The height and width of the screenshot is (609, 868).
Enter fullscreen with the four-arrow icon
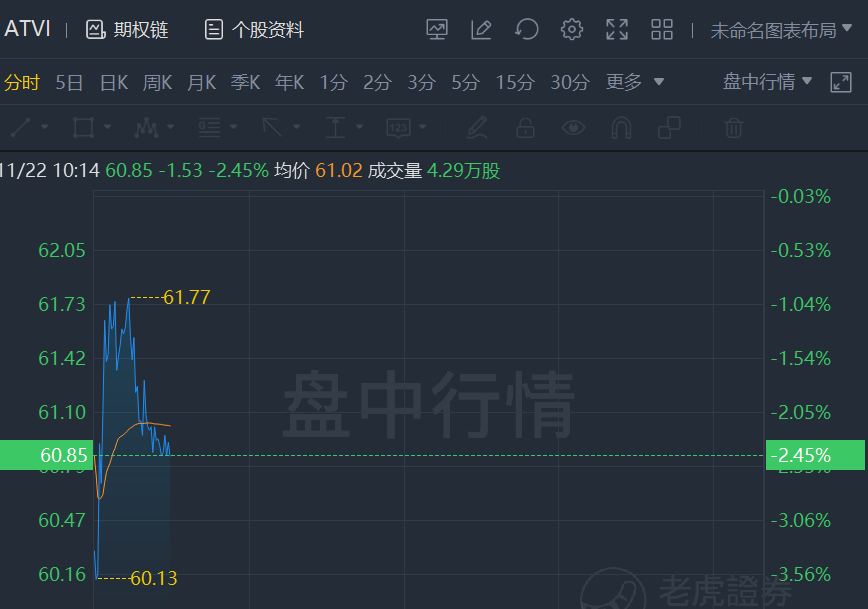tap(617, 29)
